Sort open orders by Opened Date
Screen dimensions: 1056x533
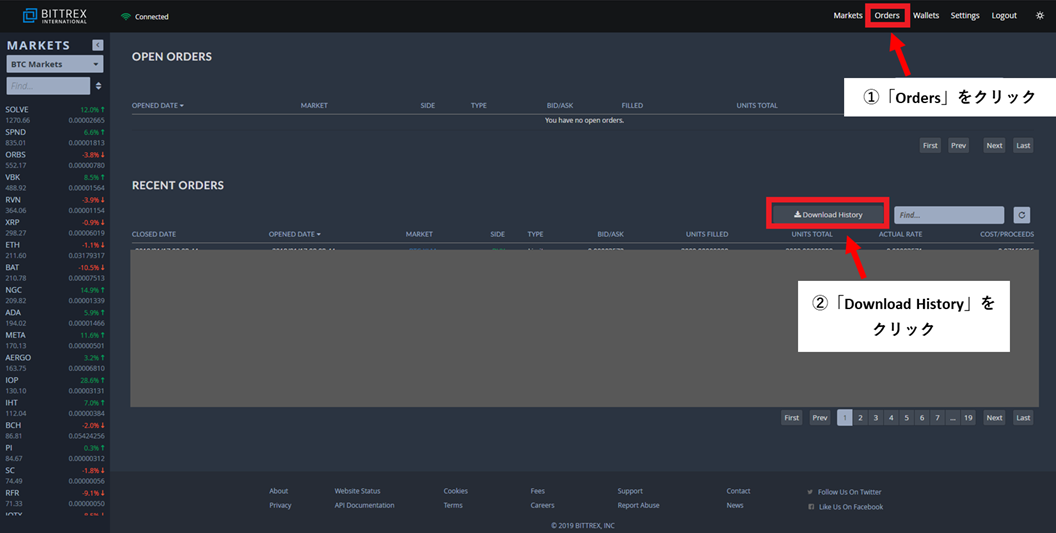(x=158, y=105)
